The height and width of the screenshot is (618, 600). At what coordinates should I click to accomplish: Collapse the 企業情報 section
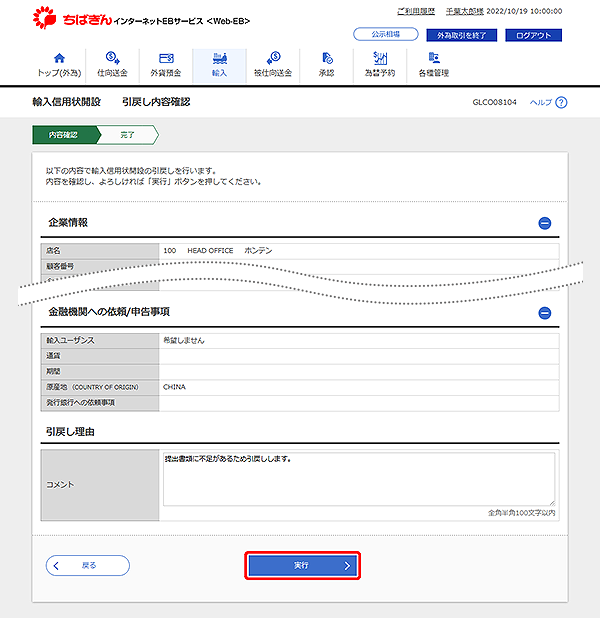[x=544, y=223]
